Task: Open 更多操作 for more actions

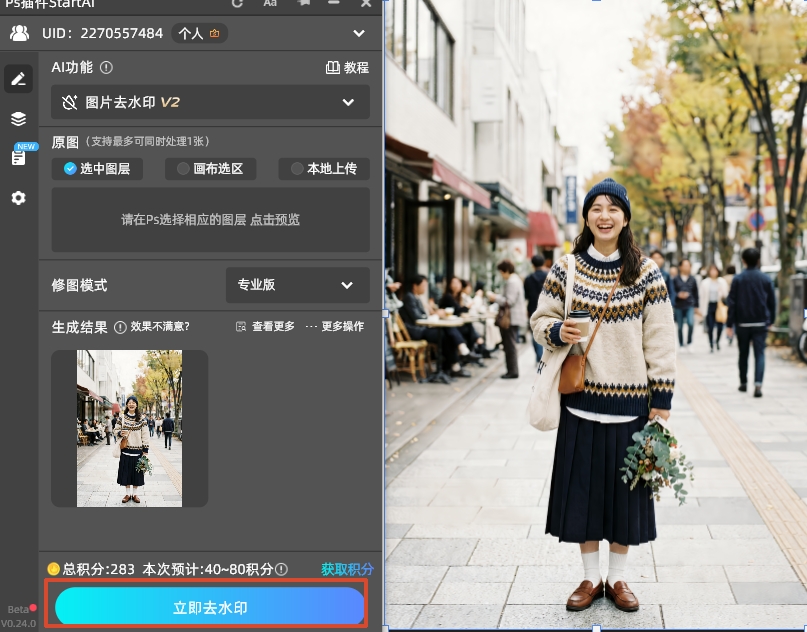Action: (341, 326)
